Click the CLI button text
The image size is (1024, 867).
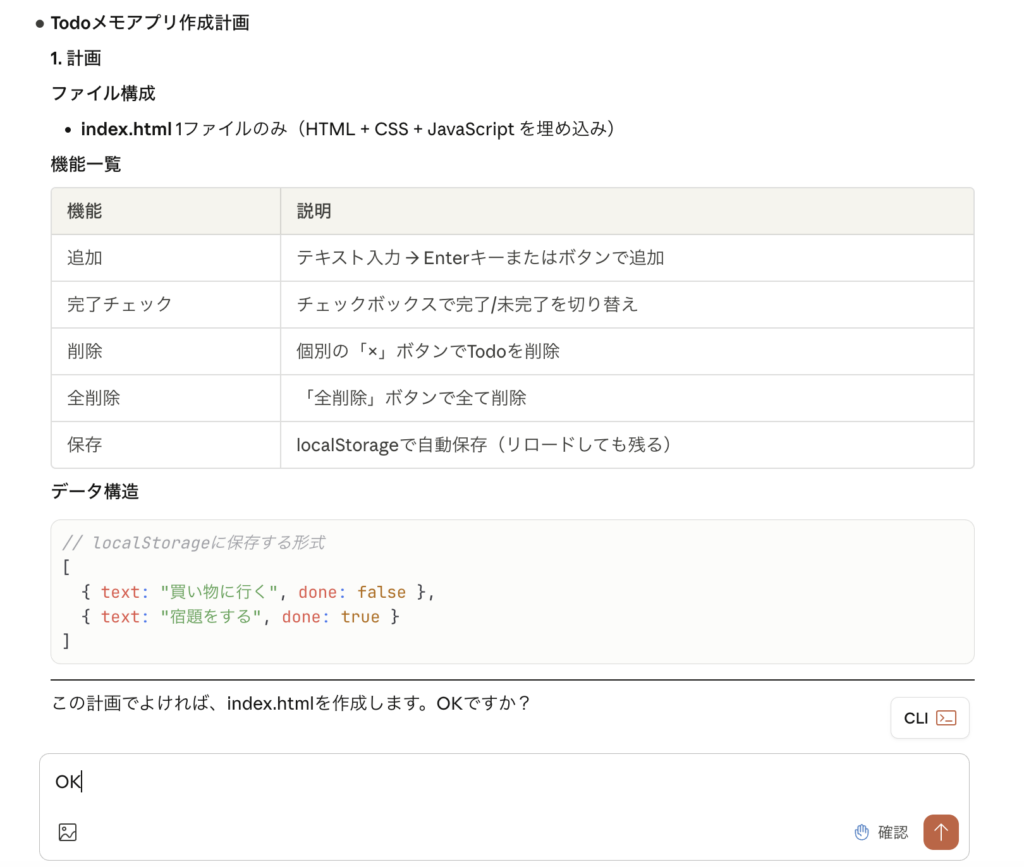(916, 718)
